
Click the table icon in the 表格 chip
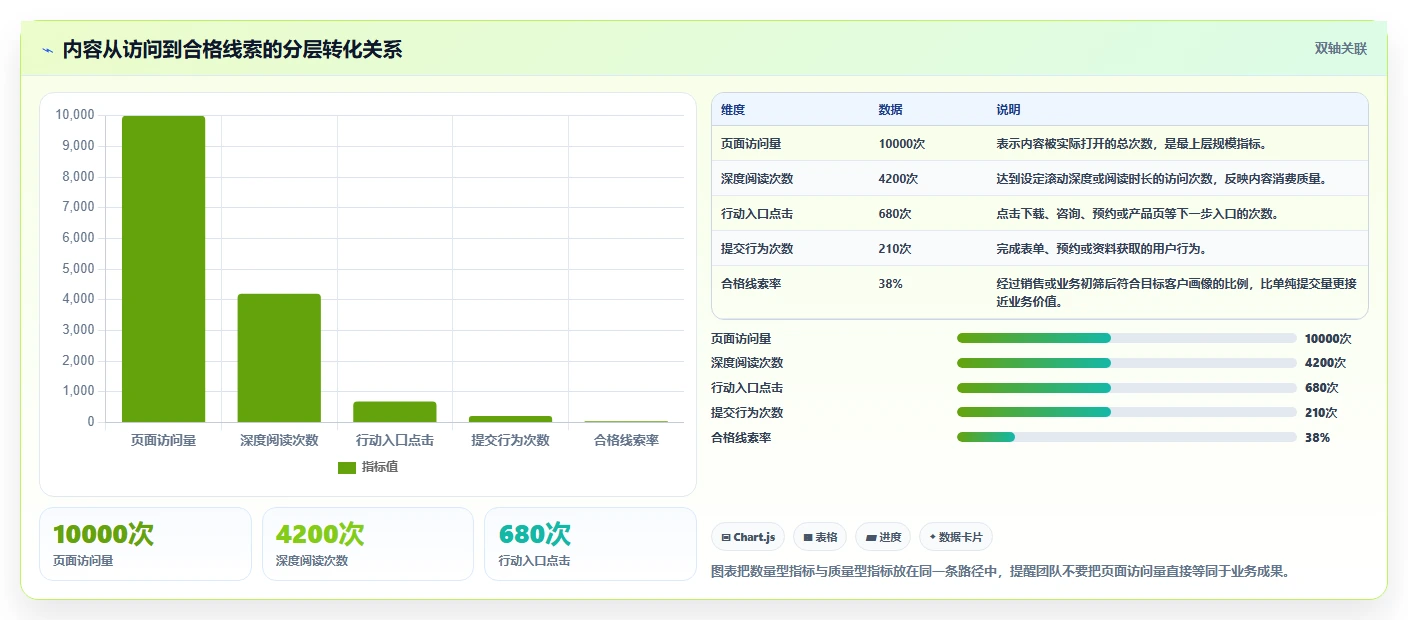point(808,537)
